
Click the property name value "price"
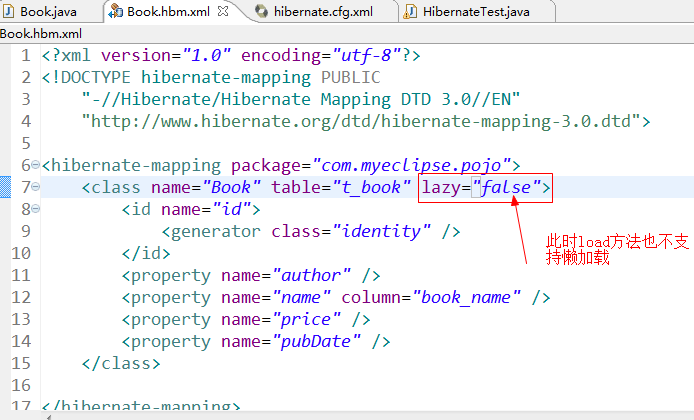pos(306,320)
